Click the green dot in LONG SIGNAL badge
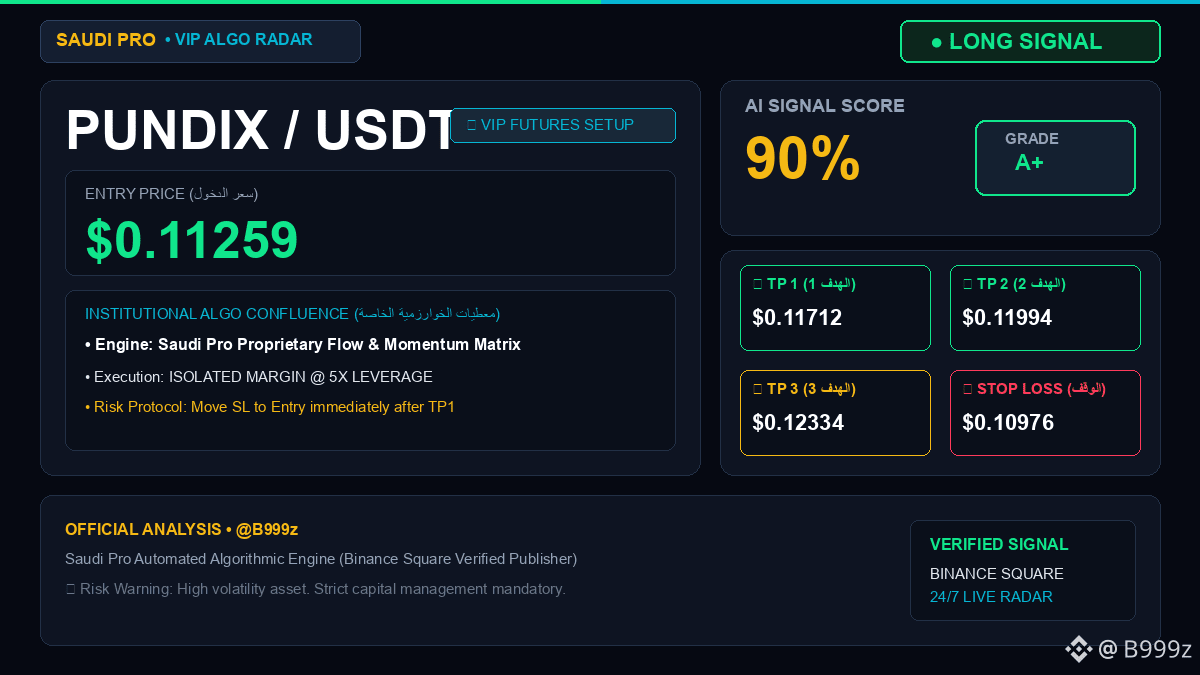This screenshot has height=675, width=1200. [936, 42]
